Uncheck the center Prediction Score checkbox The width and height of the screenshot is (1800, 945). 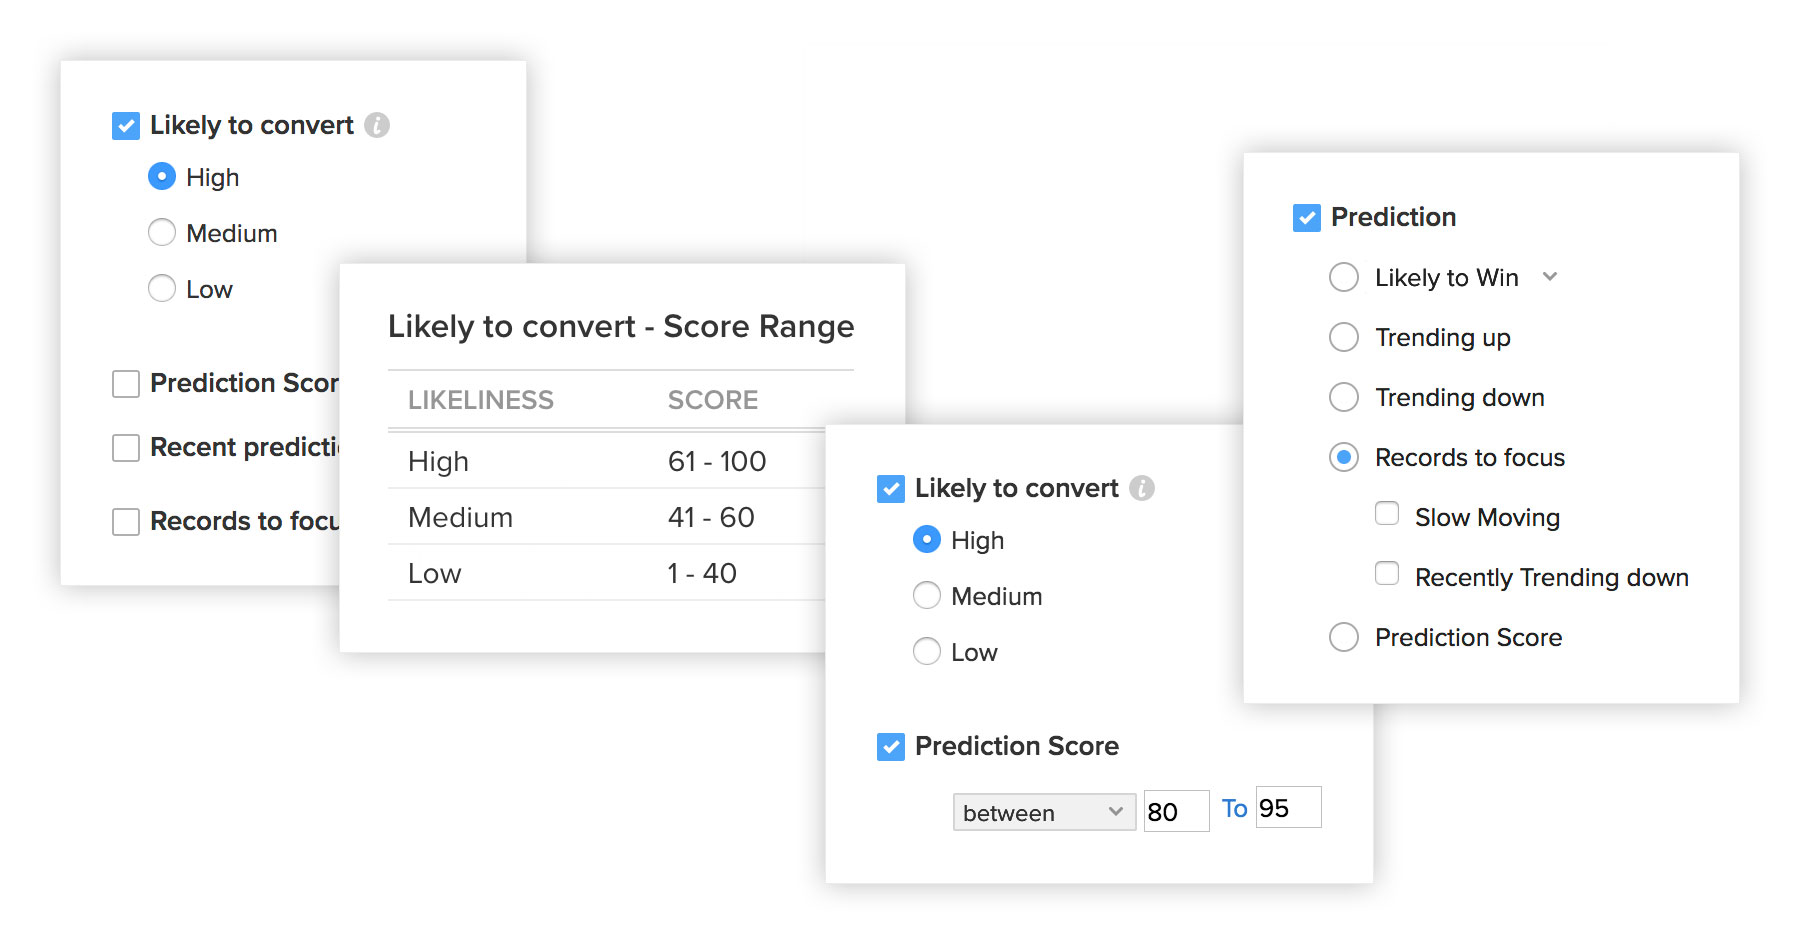click(x=891, y=747)
